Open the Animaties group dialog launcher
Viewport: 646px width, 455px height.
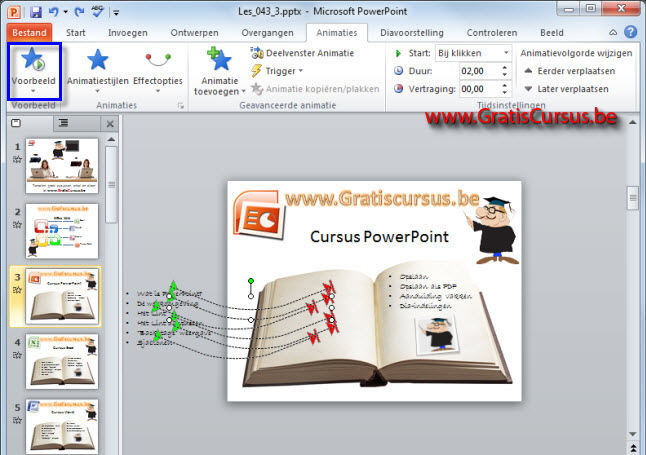pos(180,106)
